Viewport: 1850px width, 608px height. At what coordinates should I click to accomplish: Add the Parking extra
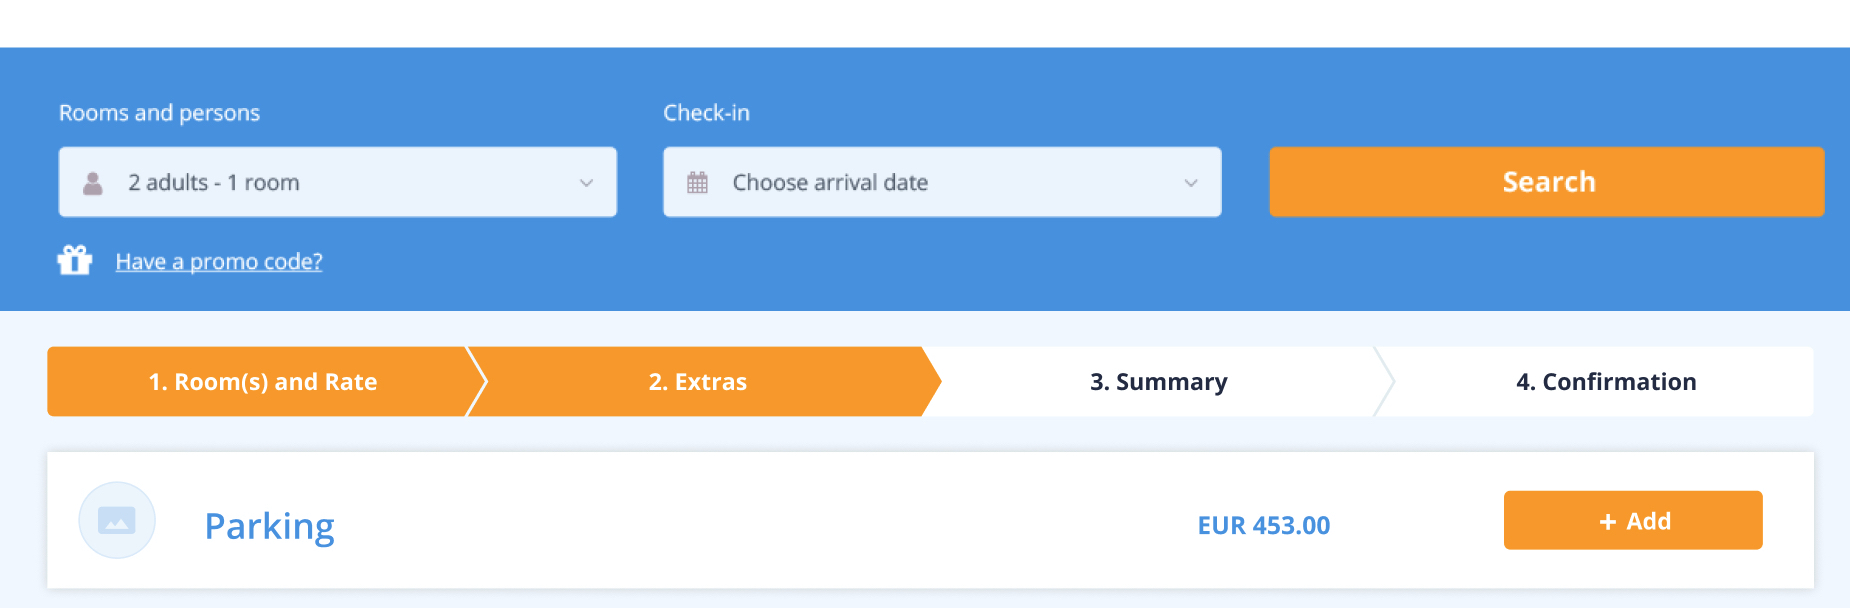click(1633, 520)
